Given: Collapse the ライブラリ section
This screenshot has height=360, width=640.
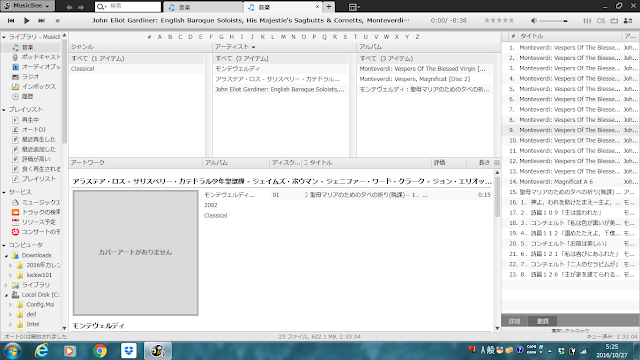Looking at the screenshot, I should pos(4,37).
